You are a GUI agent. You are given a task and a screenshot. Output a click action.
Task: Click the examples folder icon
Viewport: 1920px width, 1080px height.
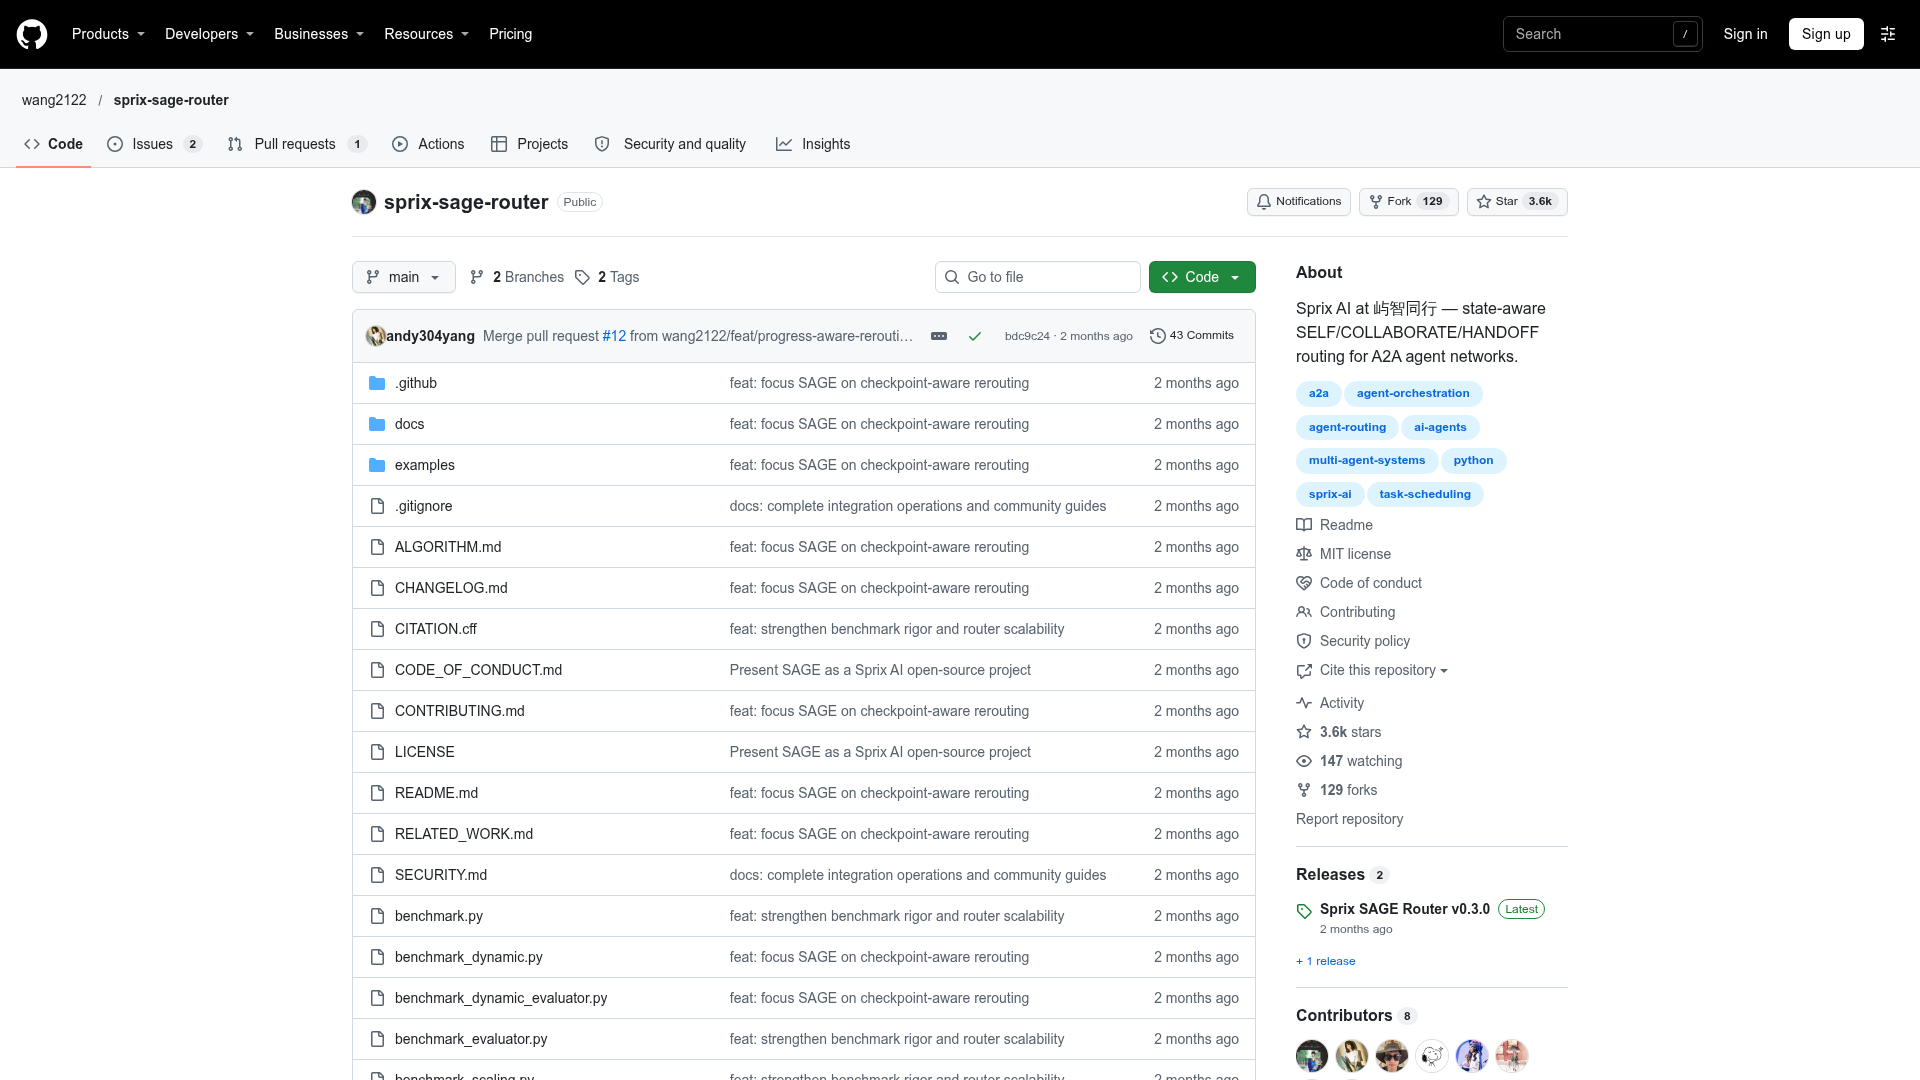377,465
